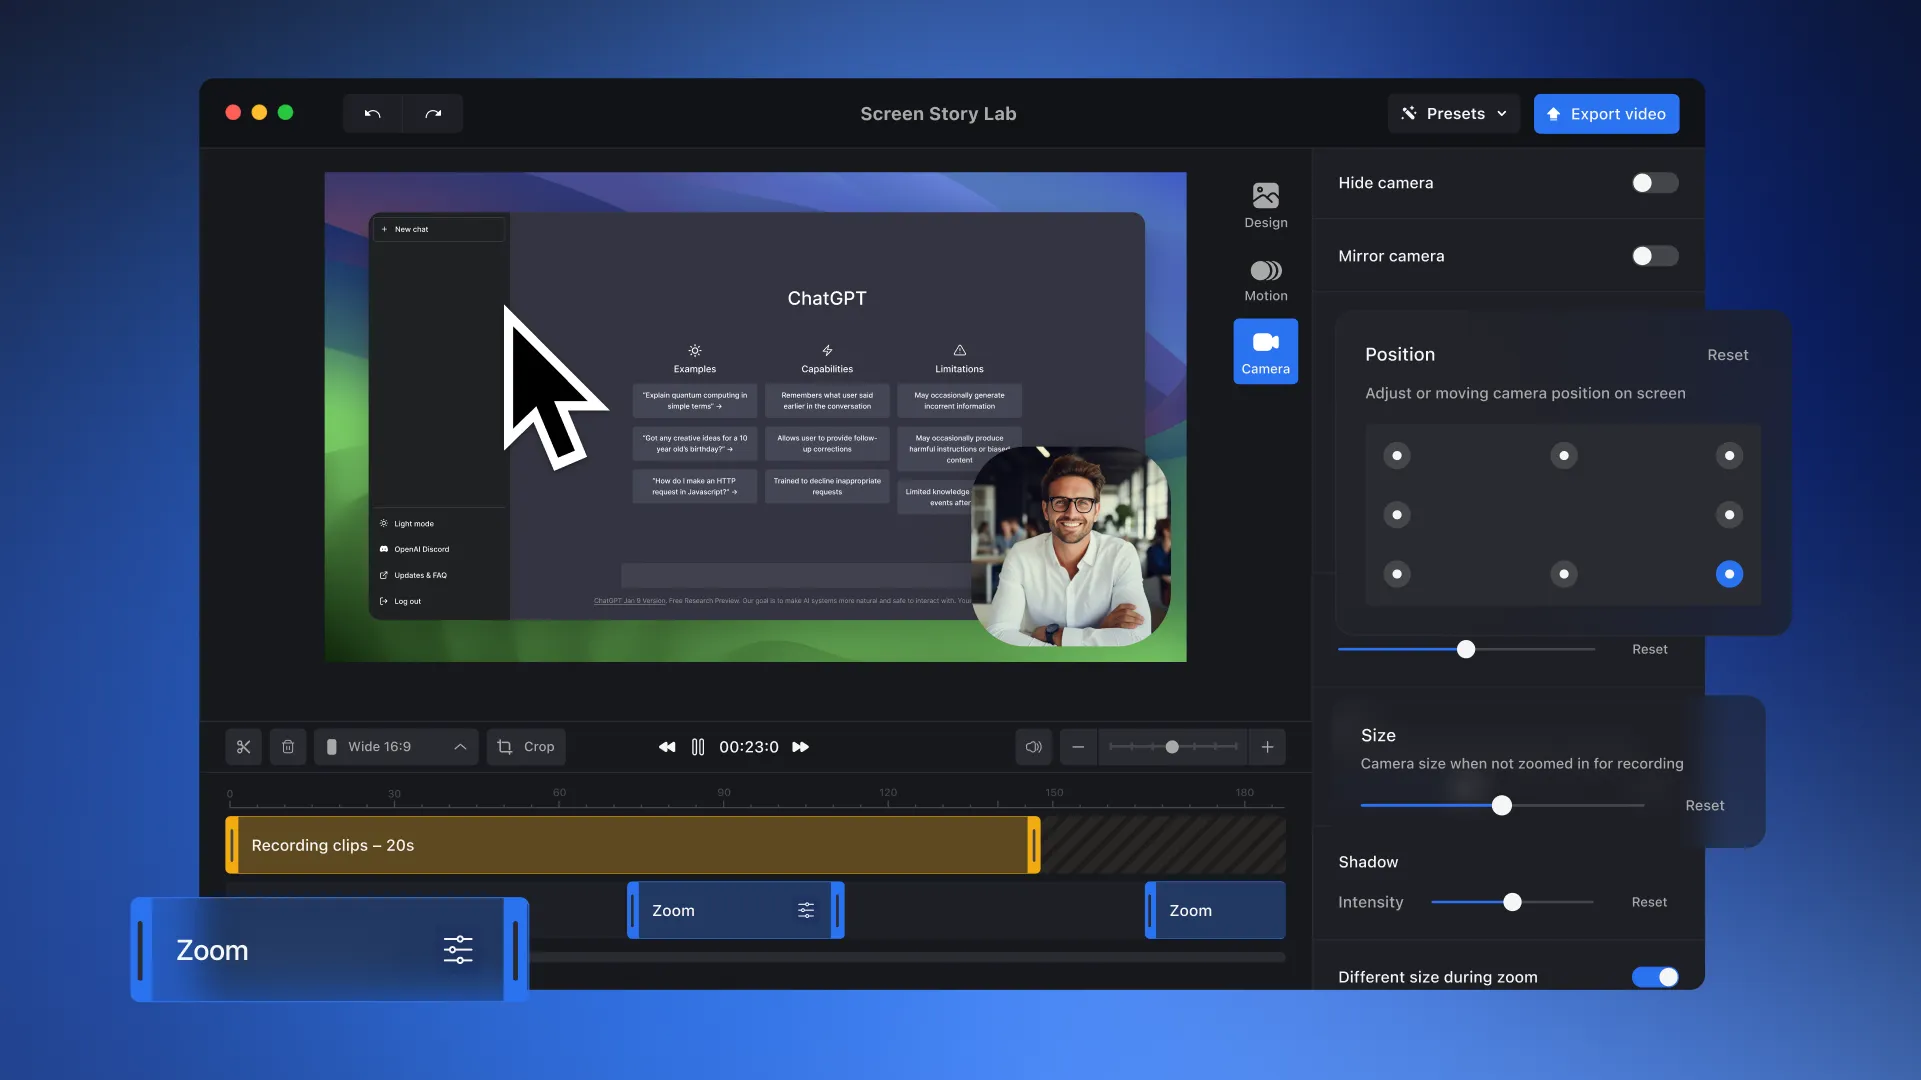Select top-center camera position
1921x1080 pixels.
click(1563, 456)
